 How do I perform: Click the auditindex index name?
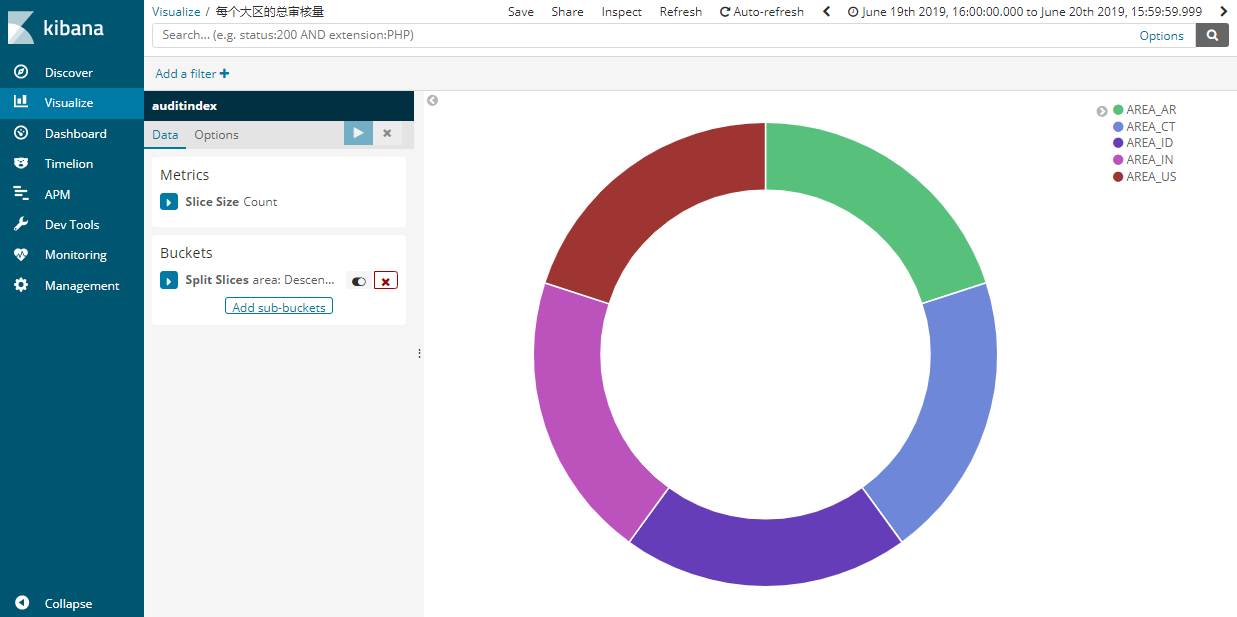point(185,105)
